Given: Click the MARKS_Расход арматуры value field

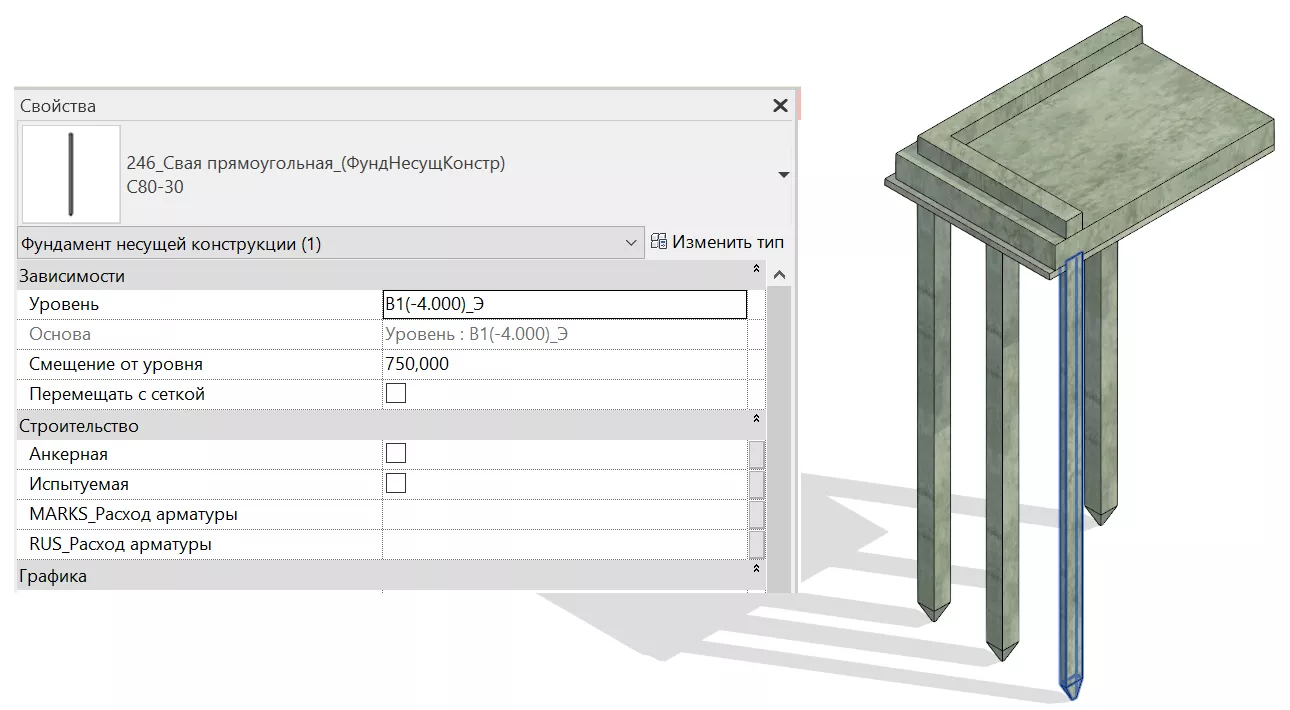Looking at the screenshot, I should [564, 515].
